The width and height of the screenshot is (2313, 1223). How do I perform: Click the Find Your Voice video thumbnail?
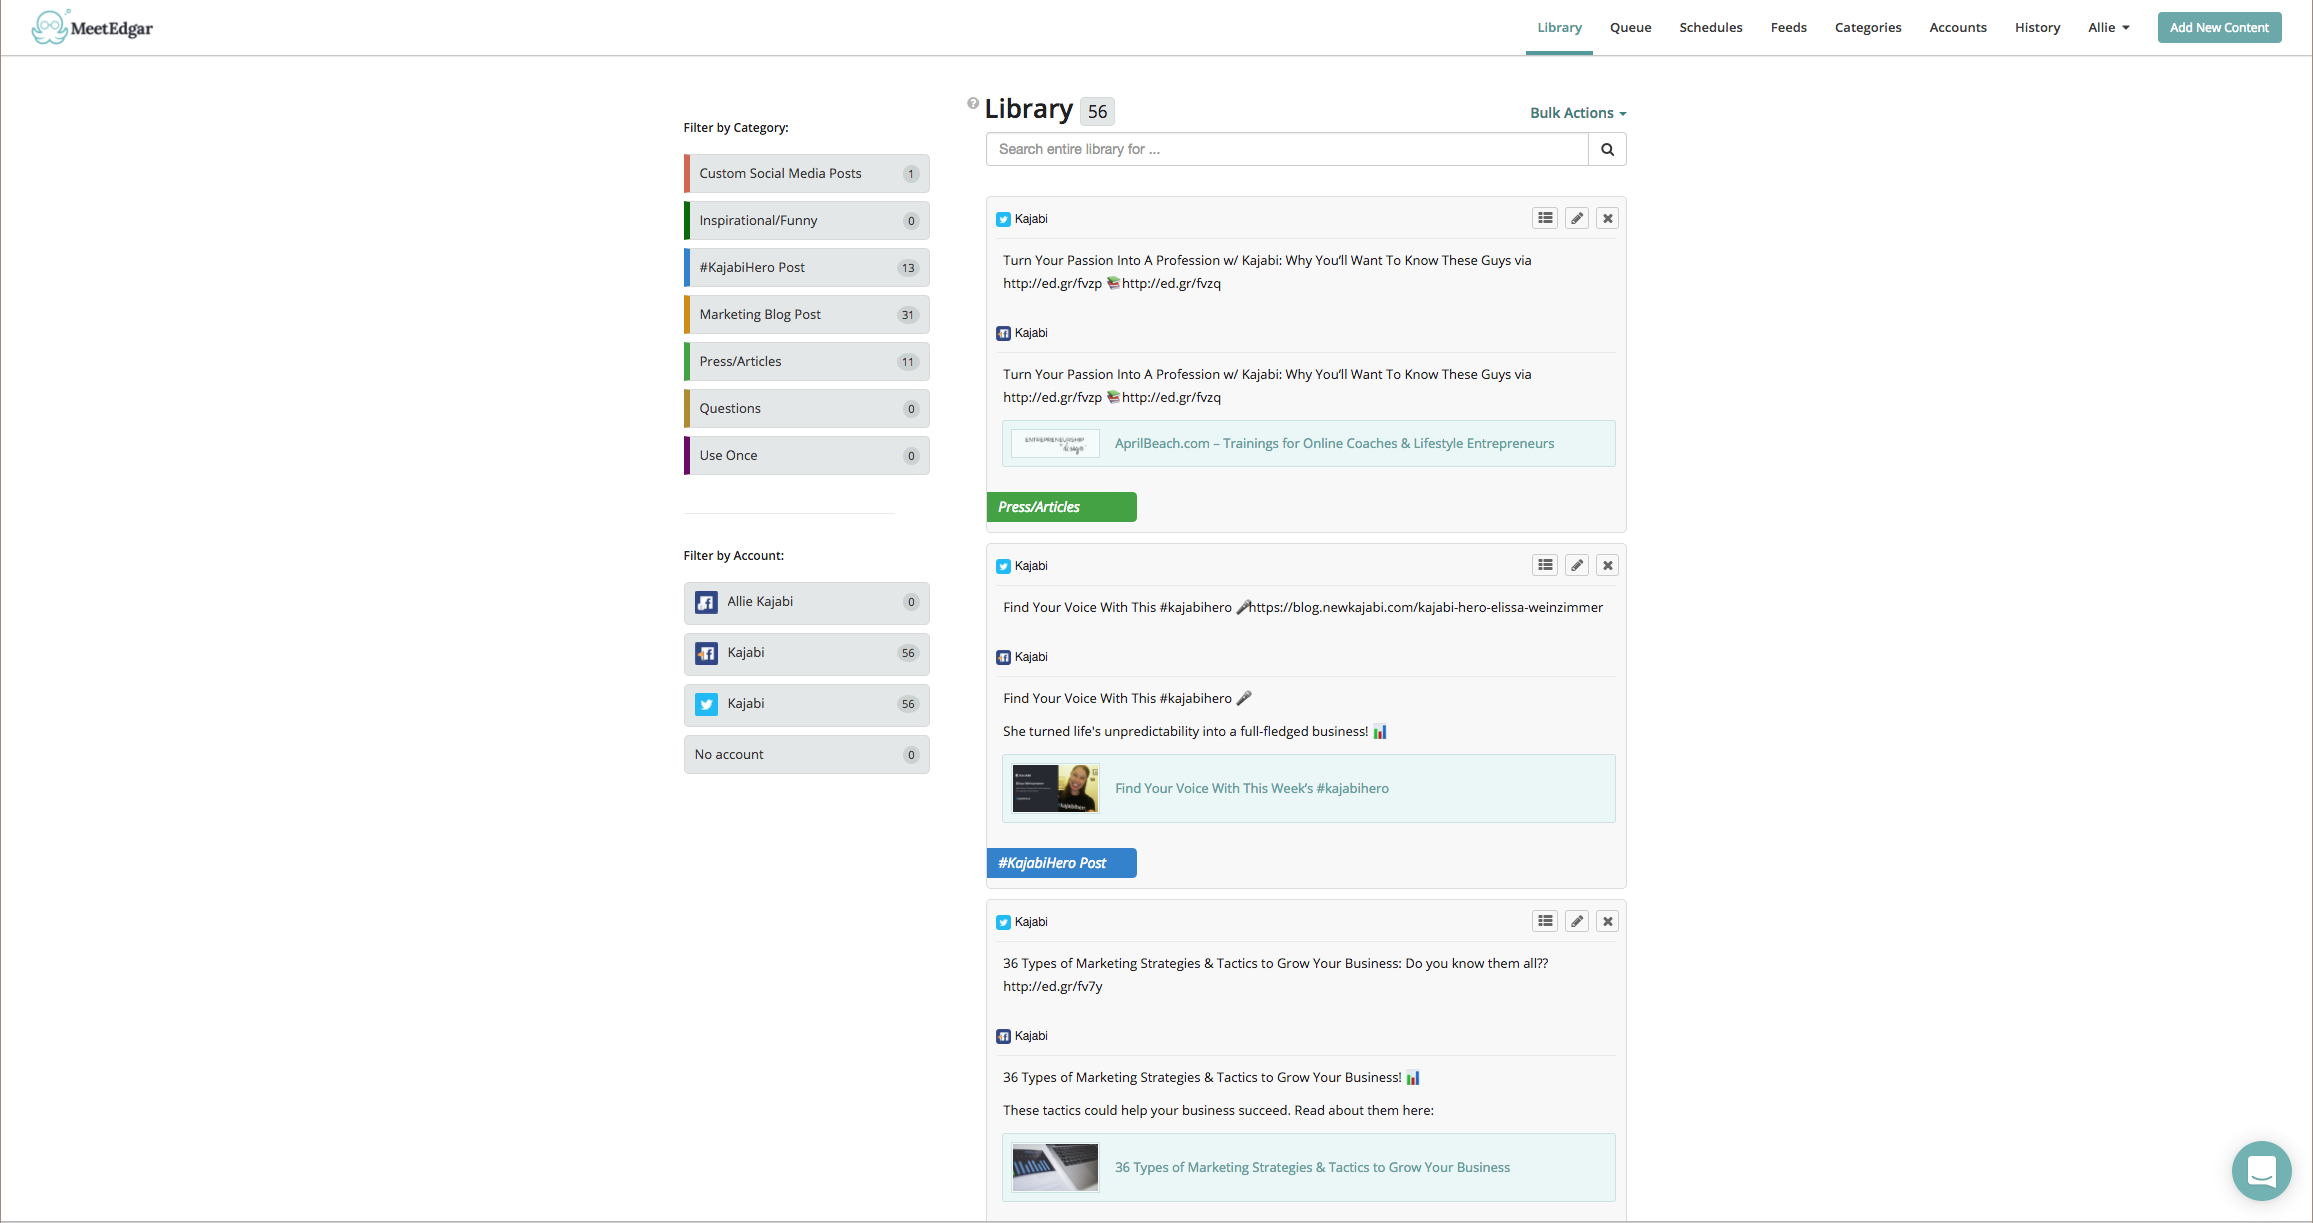coord(1055,788)
